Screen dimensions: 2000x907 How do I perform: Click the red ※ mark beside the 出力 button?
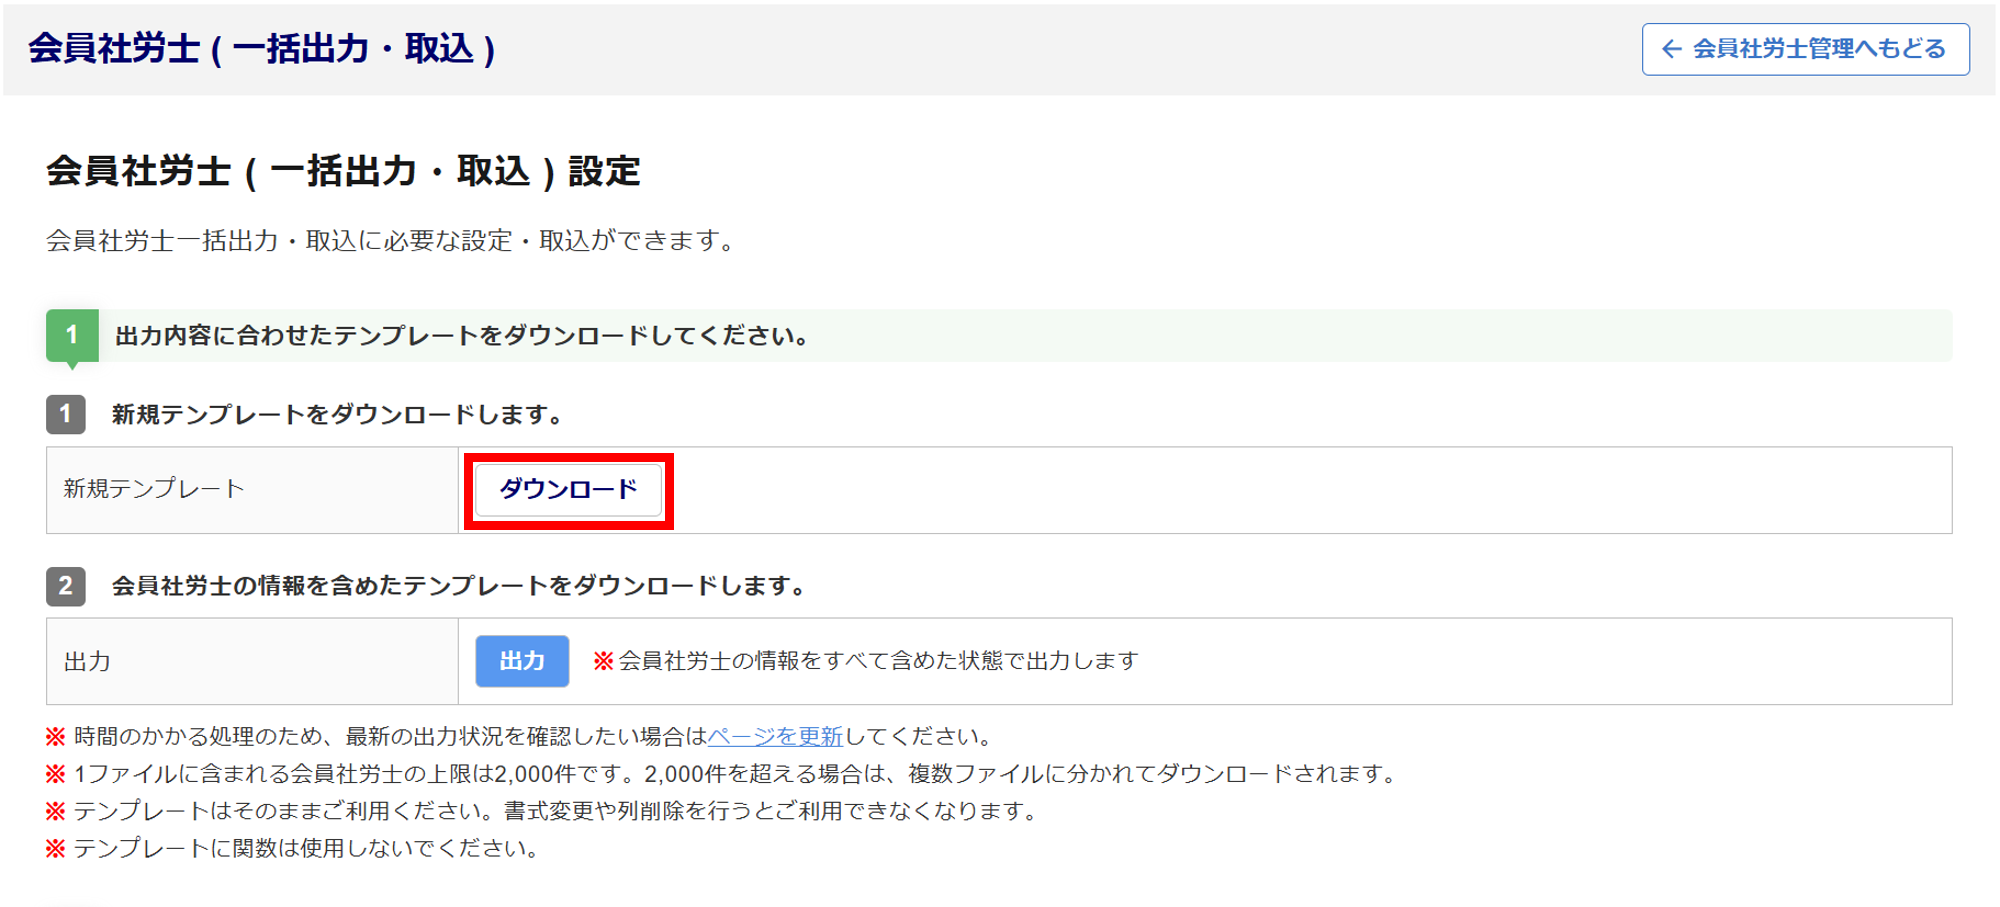click(x=603, y=661)
